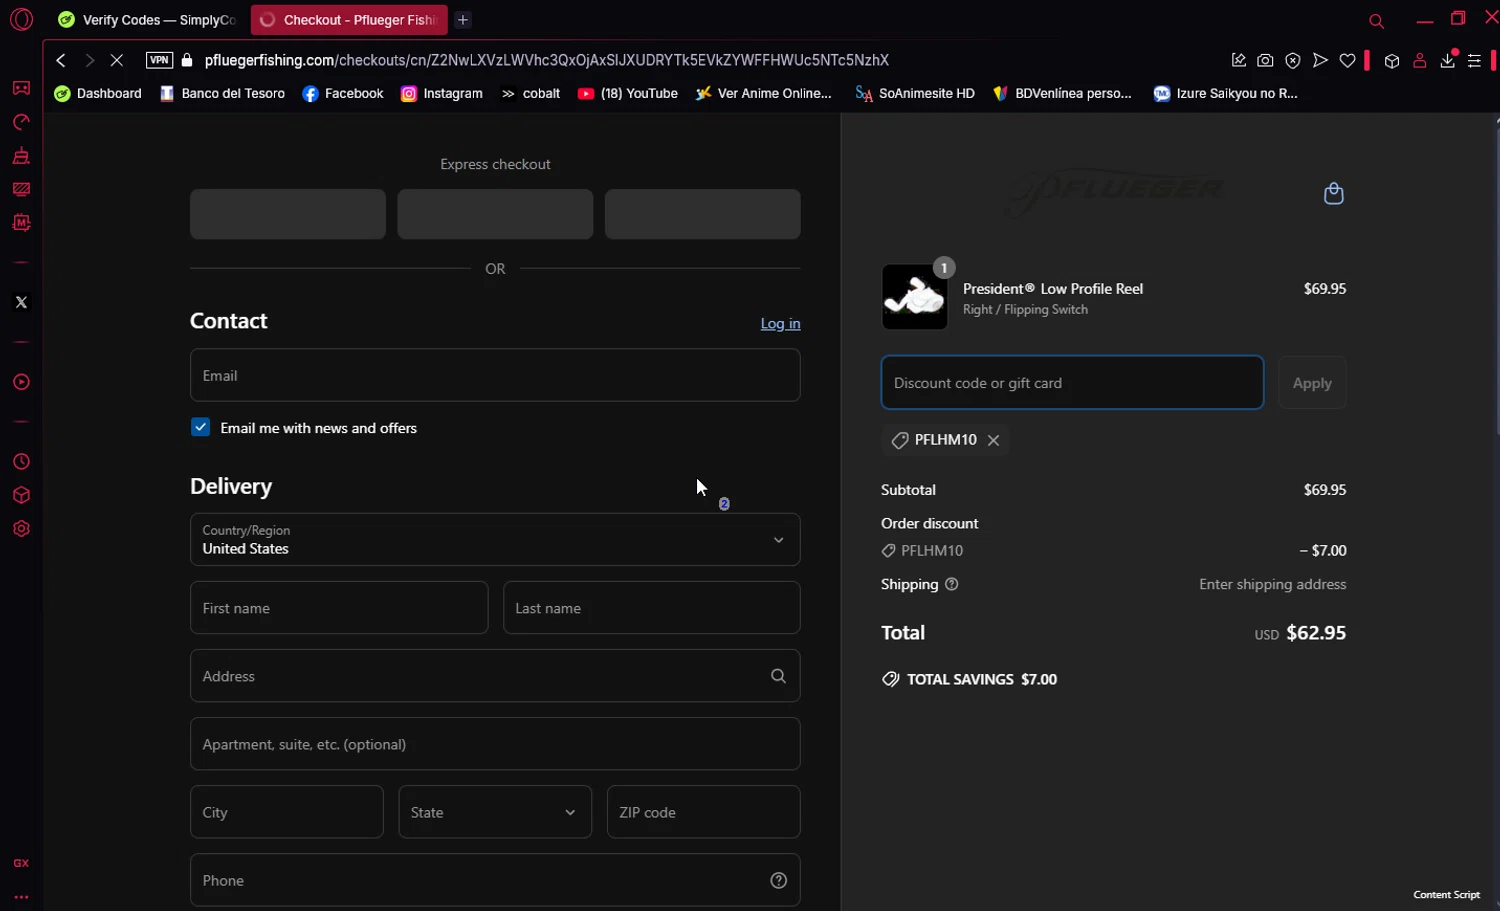The width and height of the screenshot is (1500, 911).
Task: Click the First name field
Action: pyautogui.click(x=339, y=608)
